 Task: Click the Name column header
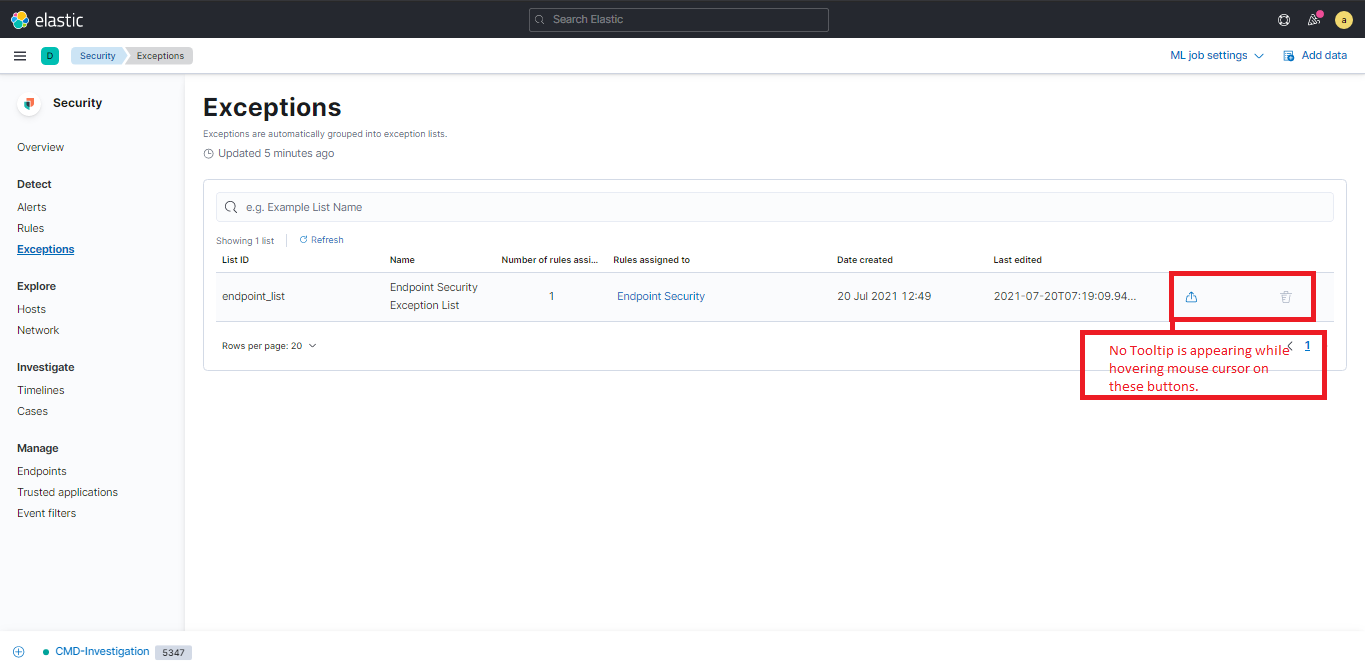[402, 260]
